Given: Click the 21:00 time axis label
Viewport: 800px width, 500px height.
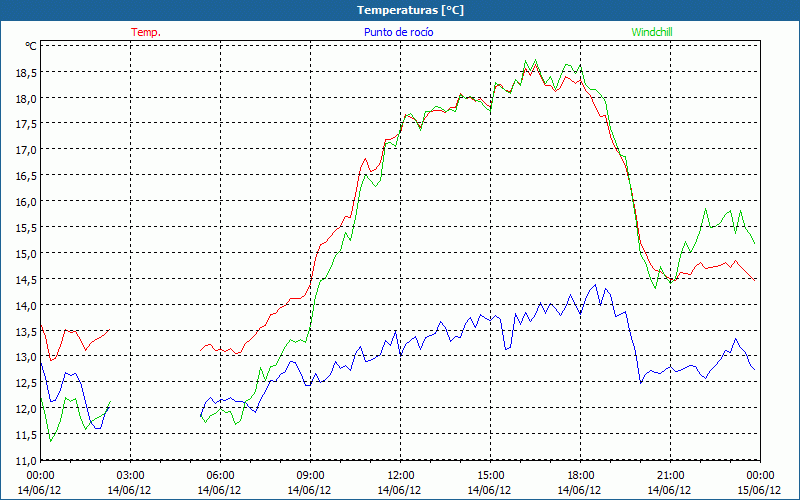Looking at the screenshot, I should (x=670, y=476).
